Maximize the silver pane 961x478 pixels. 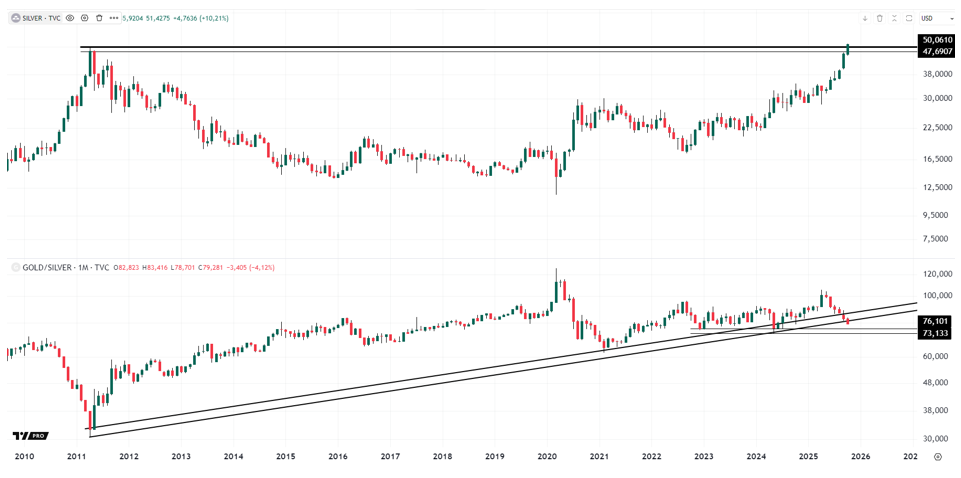pos(909,18)
